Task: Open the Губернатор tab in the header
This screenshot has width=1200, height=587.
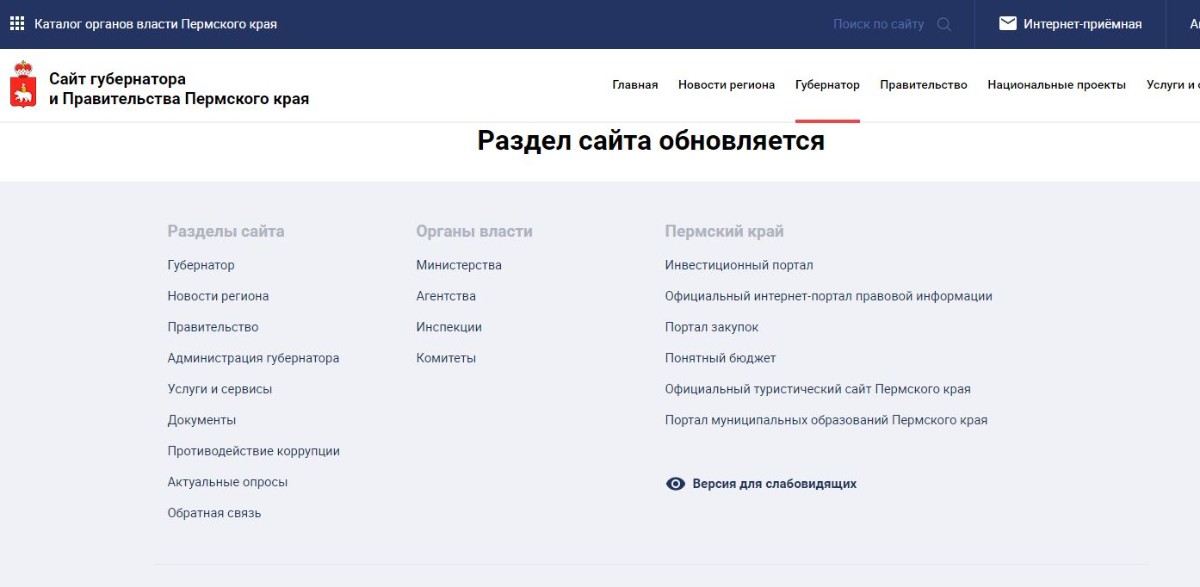Action: [827, 85]
